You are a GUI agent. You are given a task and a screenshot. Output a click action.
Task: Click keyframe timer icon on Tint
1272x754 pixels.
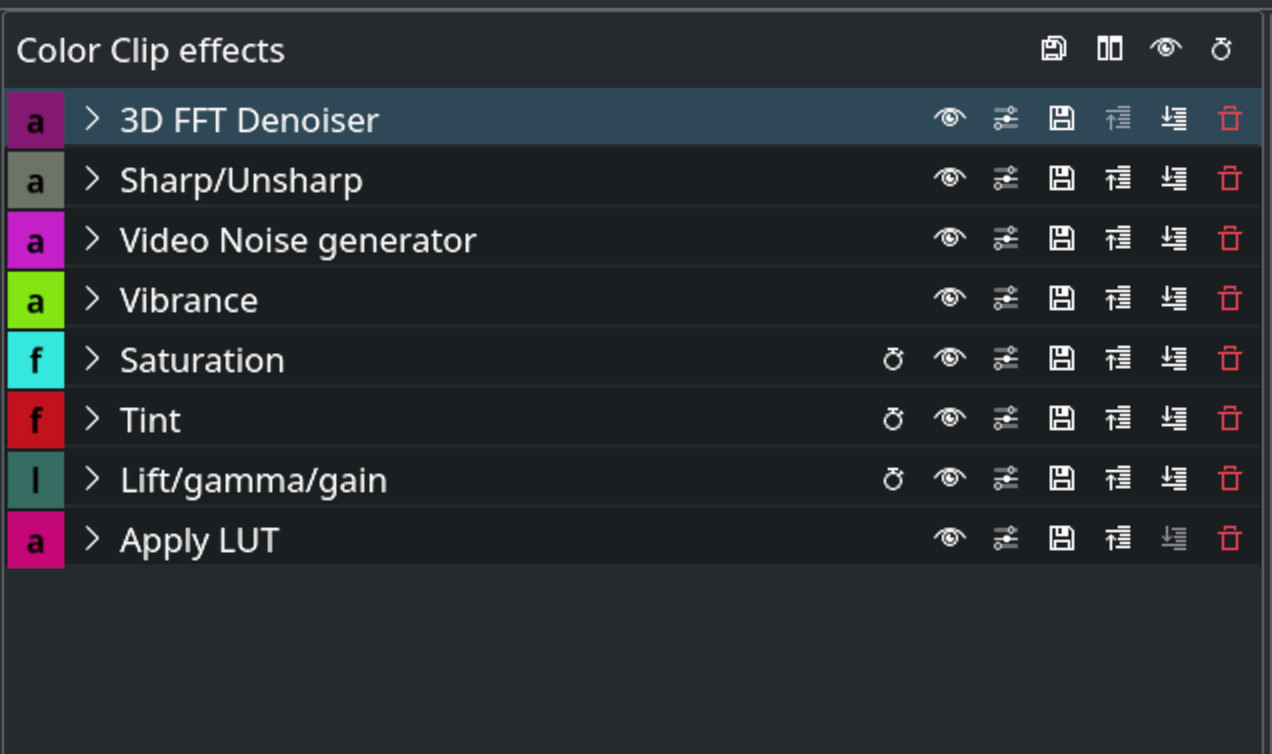[x=893, y=419]
